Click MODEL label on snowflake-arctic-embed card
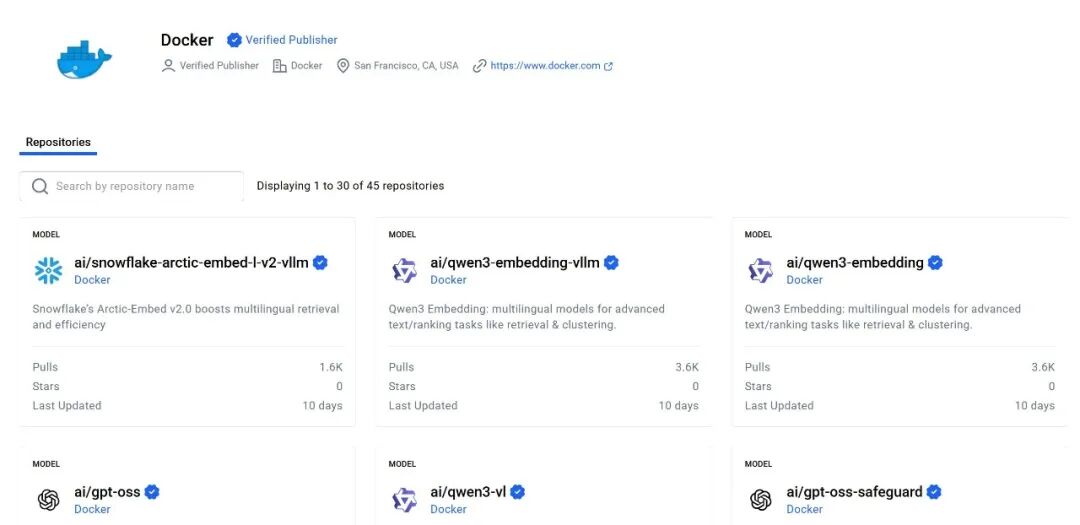Screen dimensions: 1080x525 point(45,234)
